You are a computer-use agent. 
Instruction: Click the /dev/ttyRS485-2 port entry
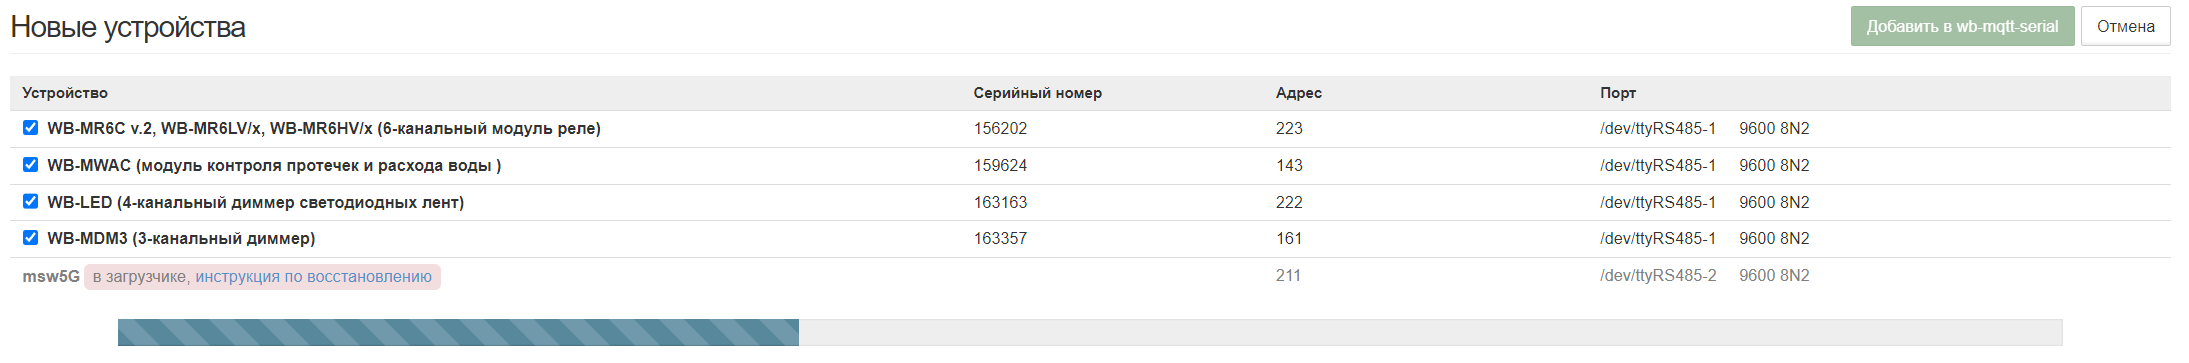click(1658, 275)
